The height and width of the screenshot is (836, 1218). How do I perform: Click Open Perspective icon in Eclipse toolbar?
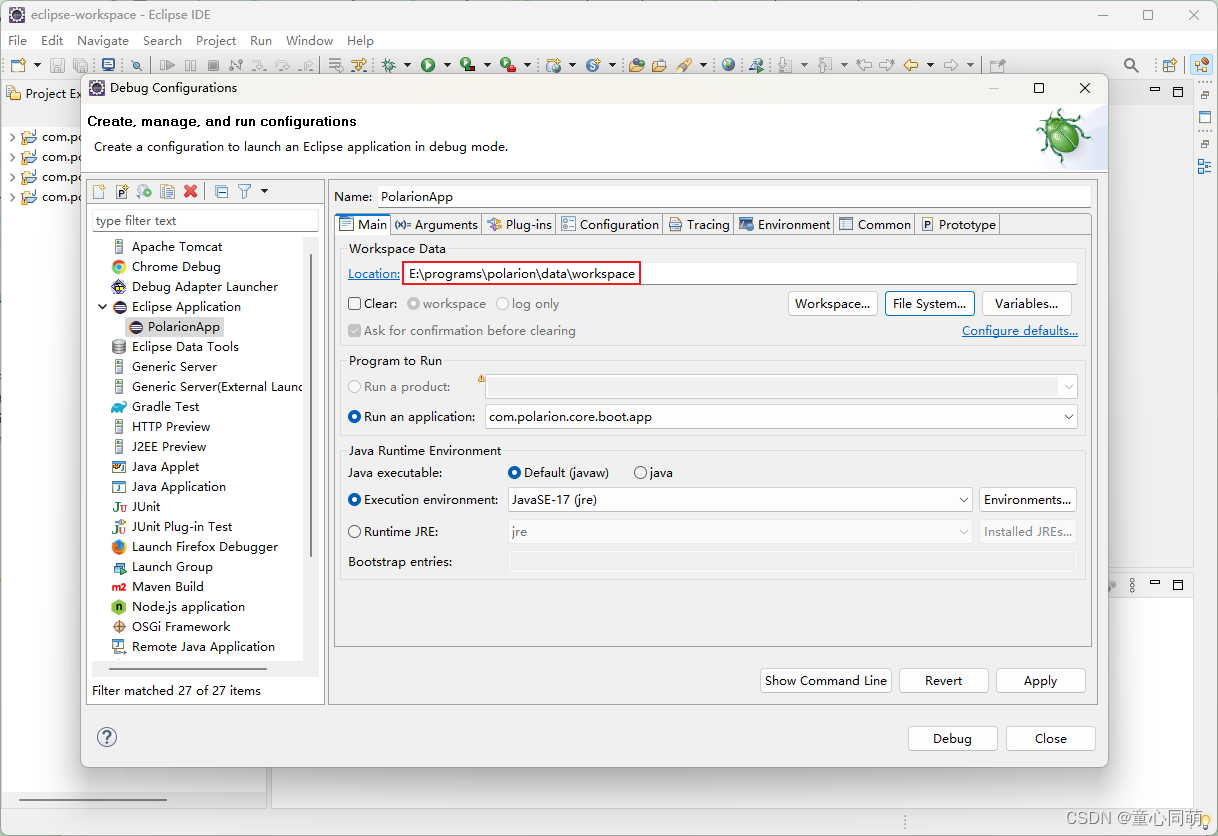pyautogui.click(x=1169, y=65)
